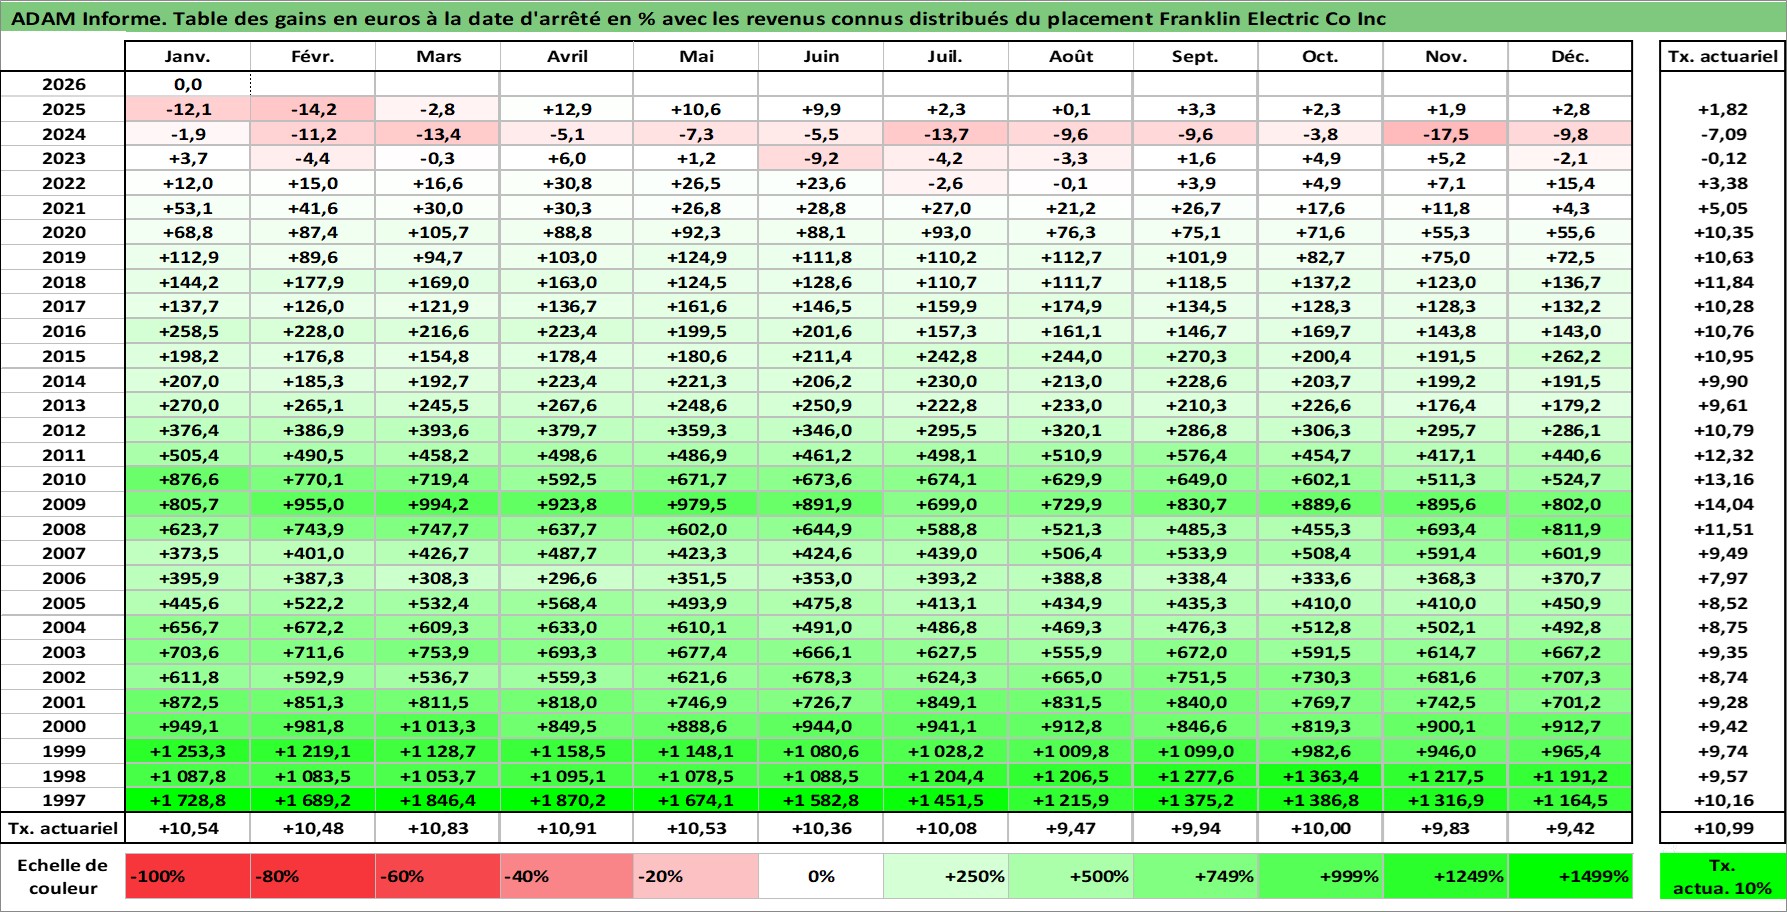Click the -13,7 cell in 2024

tap(945, 134)
